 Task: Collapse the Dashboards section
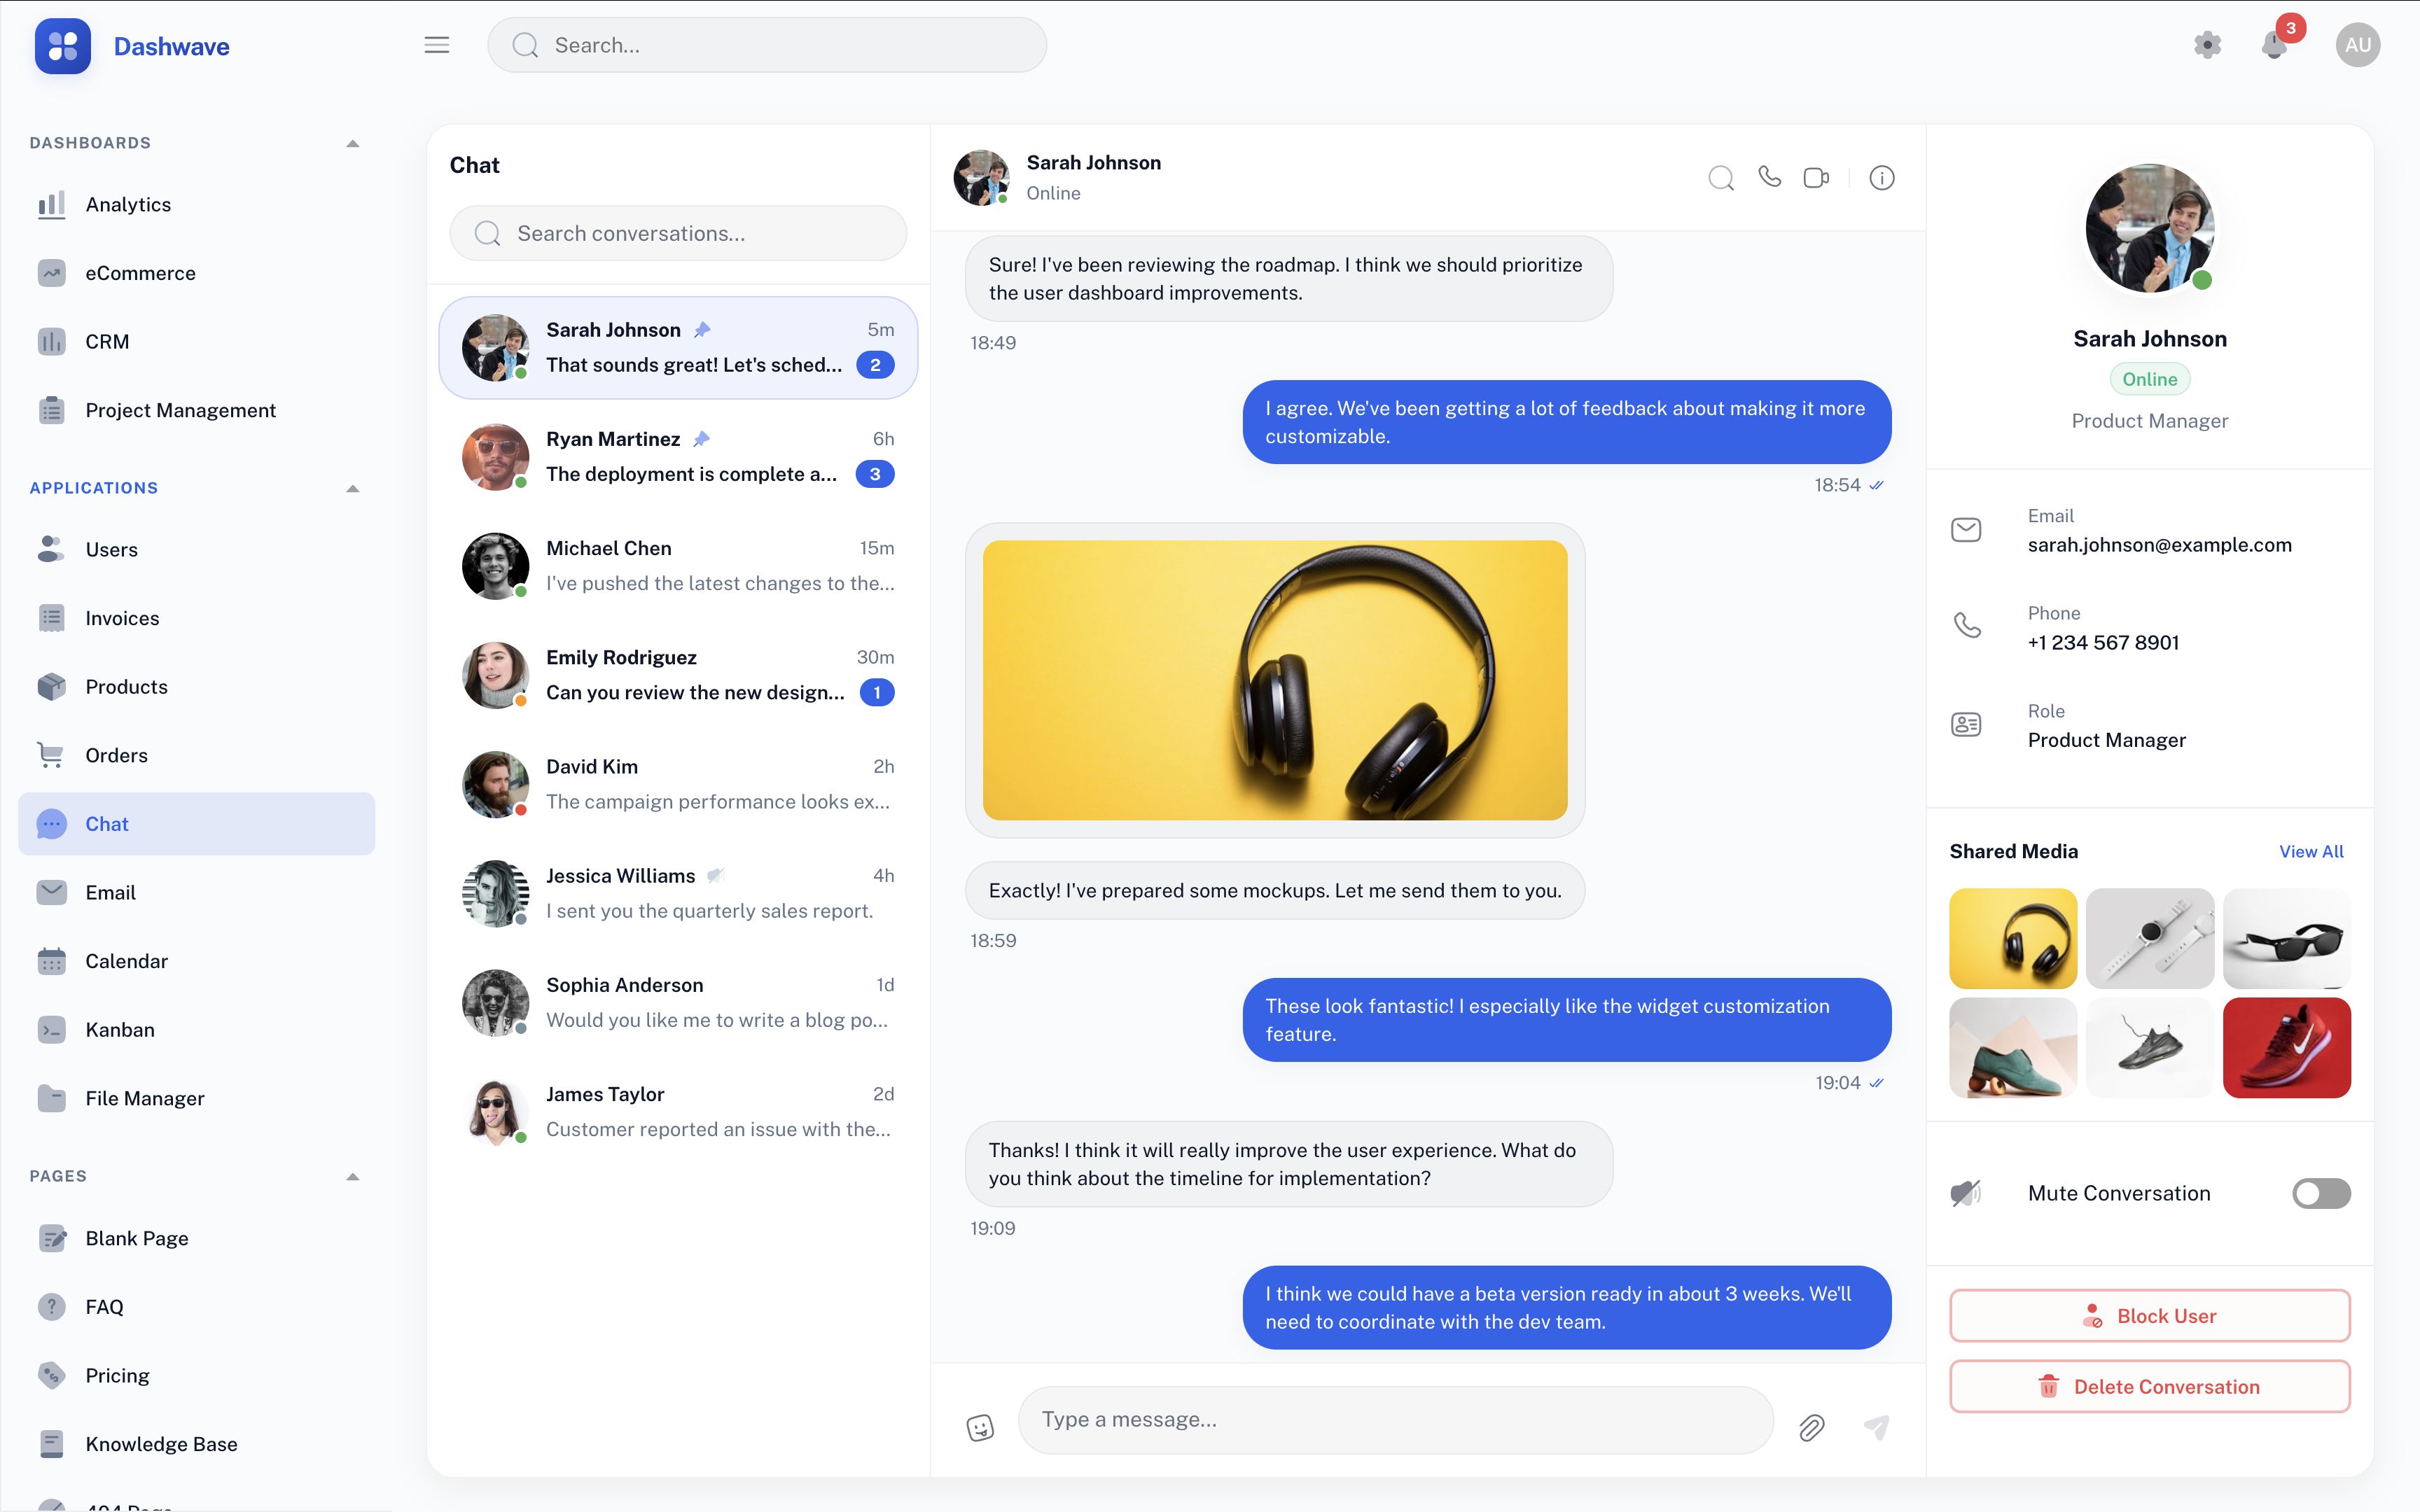[x=352, y=143]
